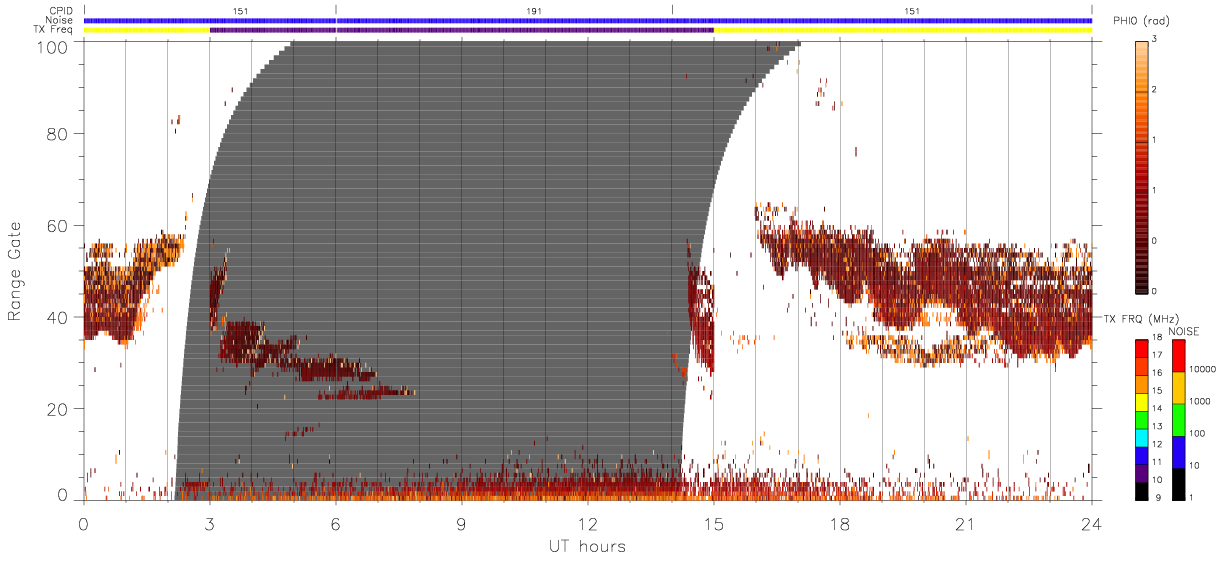1228x567 pixels.
Task: Select the 20 tick on Range Gate axis
Action: point(57,409)
